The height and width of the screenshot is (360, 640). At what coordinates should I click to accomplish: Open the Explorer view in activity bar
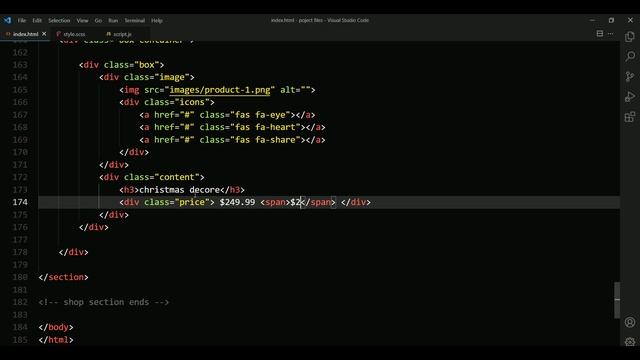tap(630, 36)
